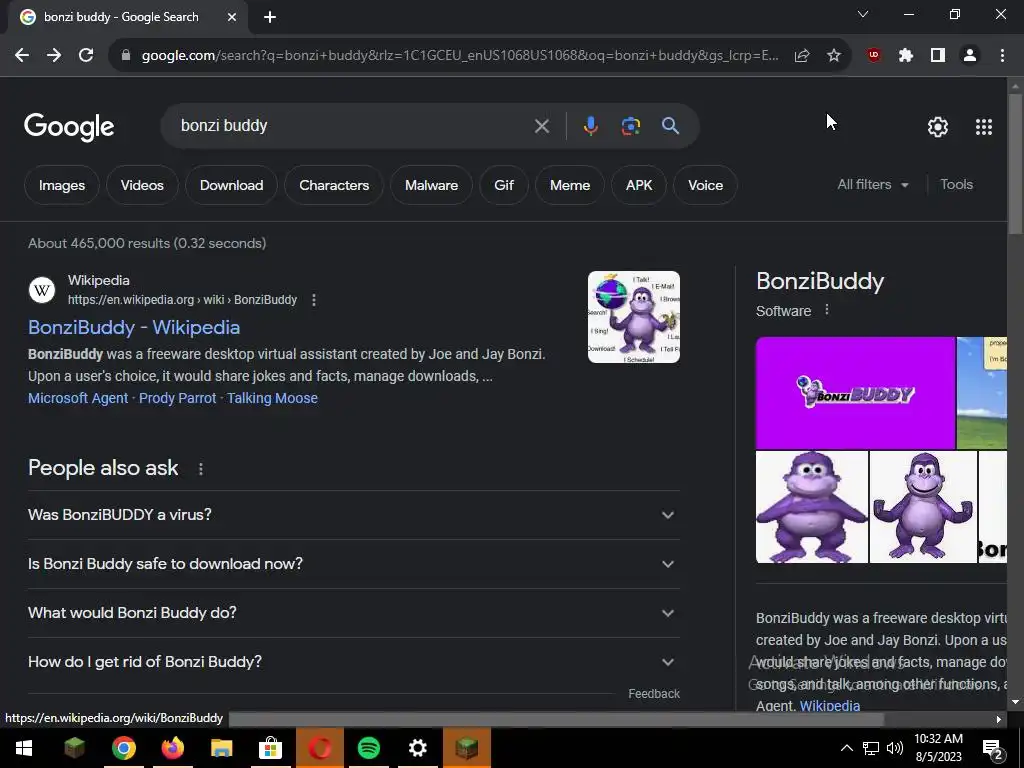Screen dimensions: 1024x768
Task: Toggle the Chrome side panel icon
Action: click(938, 56)
